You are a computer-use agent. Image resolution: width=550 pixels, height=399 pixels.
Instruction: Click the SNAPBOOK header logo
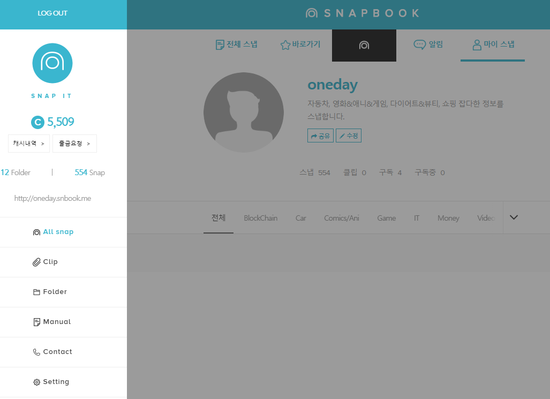click(x=362, y=13)
